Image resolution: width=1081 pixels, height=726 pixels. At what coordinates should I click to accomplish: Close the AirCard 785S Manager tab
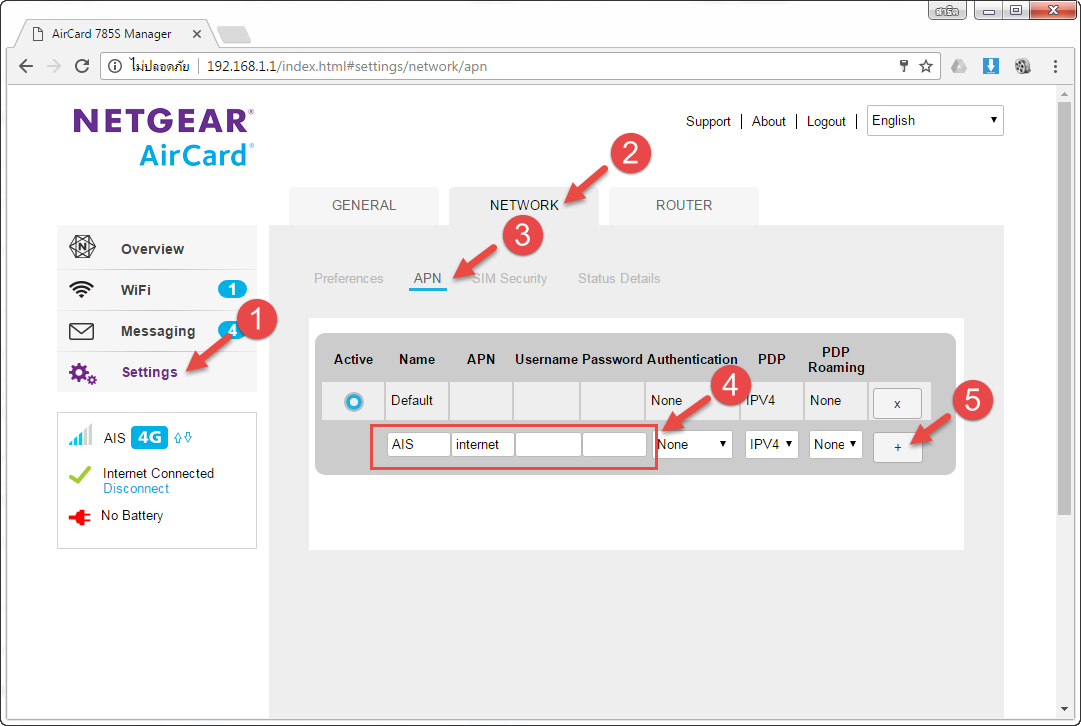pos(196,34)
